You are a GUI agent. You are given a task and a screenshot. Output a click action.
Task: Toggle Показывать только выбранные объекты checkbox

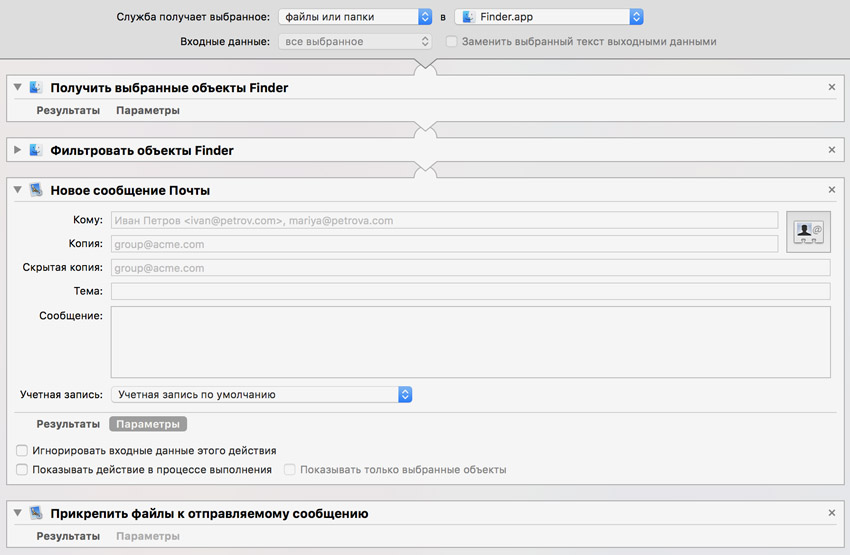tap(290, 469)
